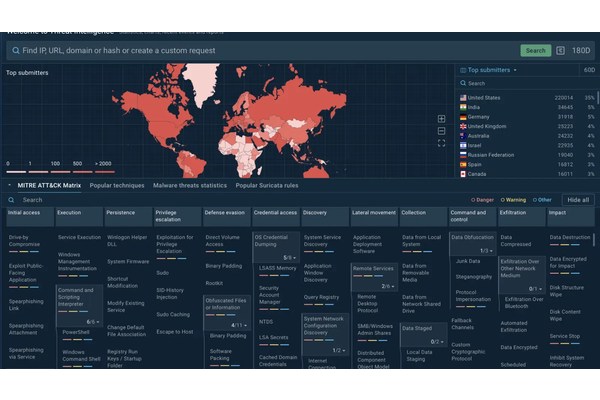Viewport: 600px width, 400px height.
Task: Toggle the Warning filter
Action: pos(513,200)
